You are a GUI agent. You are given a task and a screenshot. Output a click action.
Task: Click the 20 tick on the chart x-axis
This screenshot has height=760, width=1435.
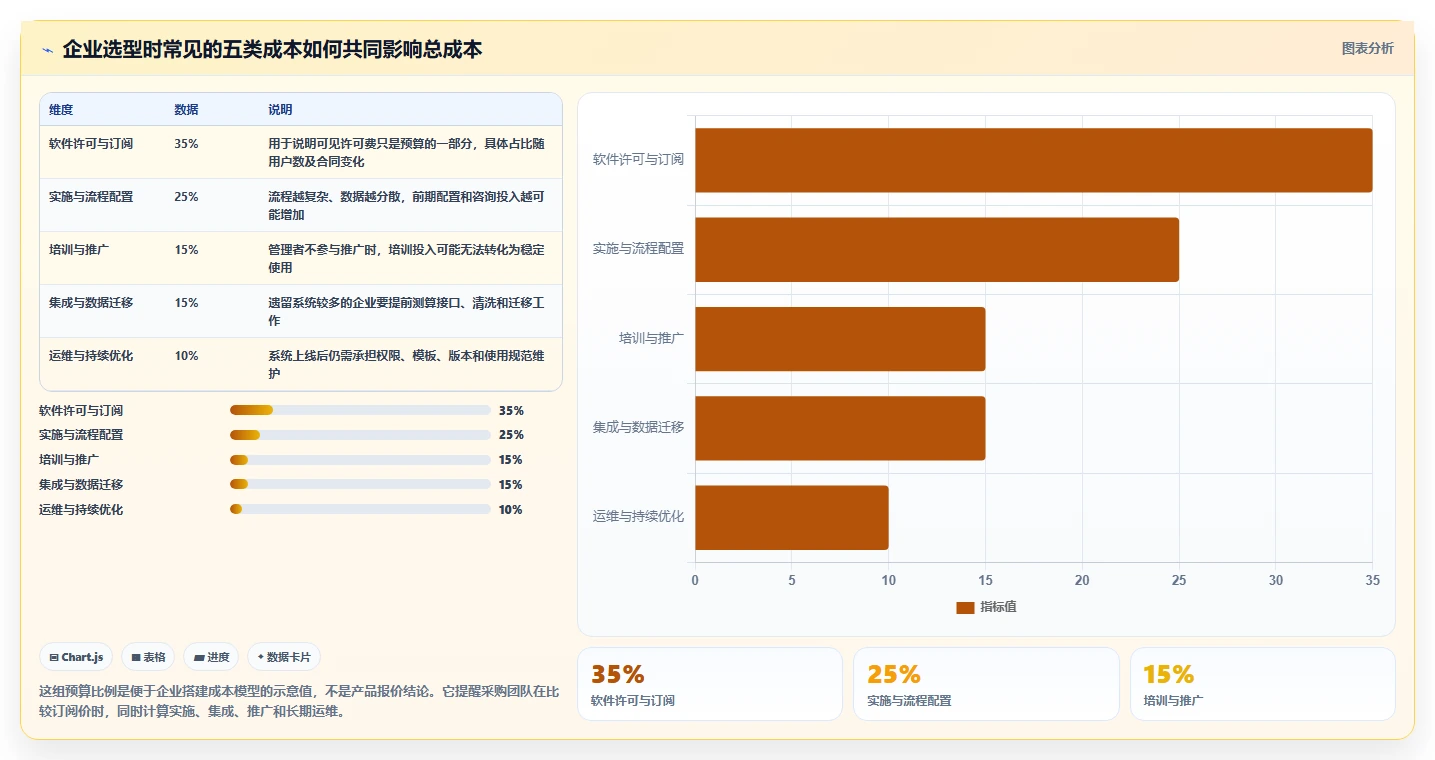coord(1082,581)
